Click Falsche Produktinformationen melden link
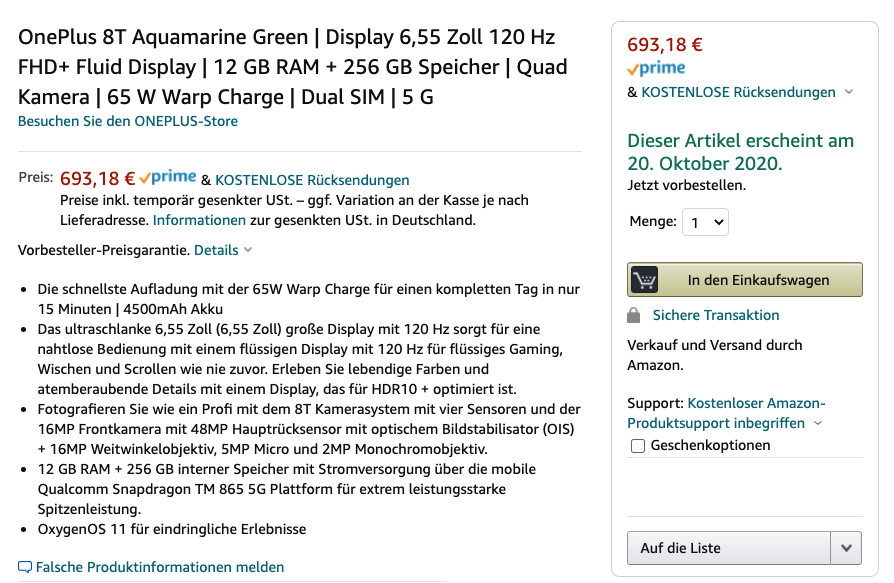 tap(160, 567)
